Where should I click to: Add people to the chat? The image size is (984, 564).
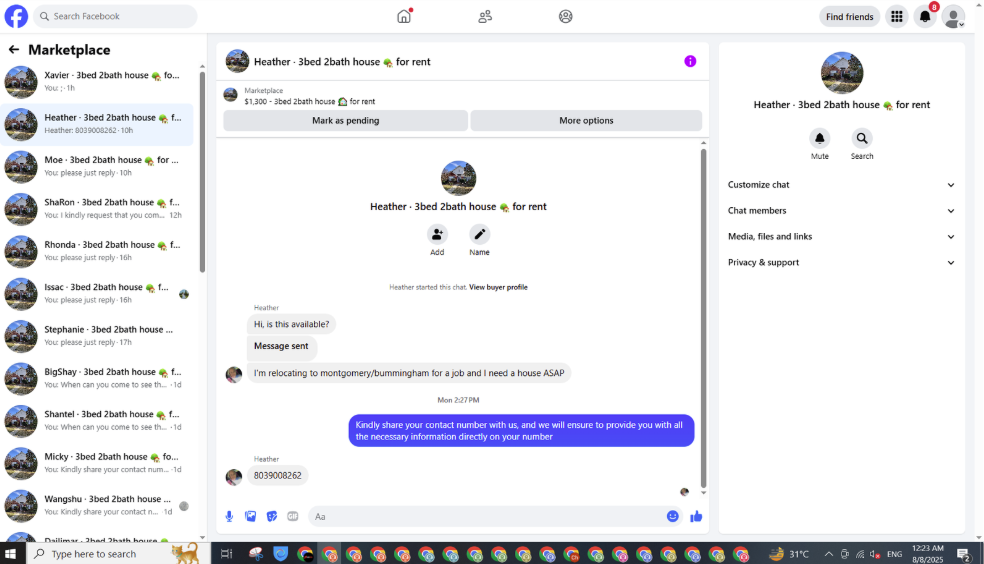pyautogui.click(x=437, y=234)
